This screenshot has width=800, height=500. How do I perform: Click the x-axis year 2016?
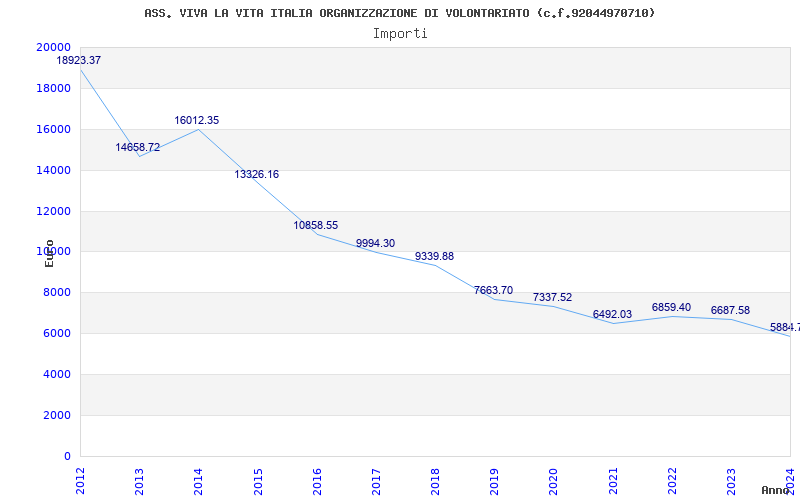point(317,481)
